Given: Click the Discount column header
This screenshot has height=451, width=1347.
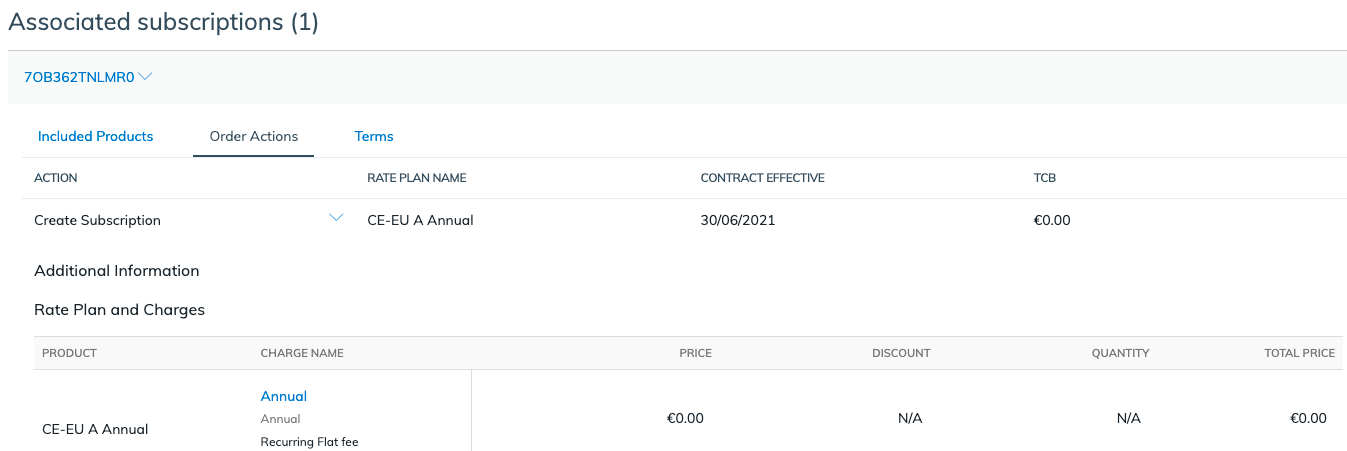Looking at the screenshot, I should [901, 353].
